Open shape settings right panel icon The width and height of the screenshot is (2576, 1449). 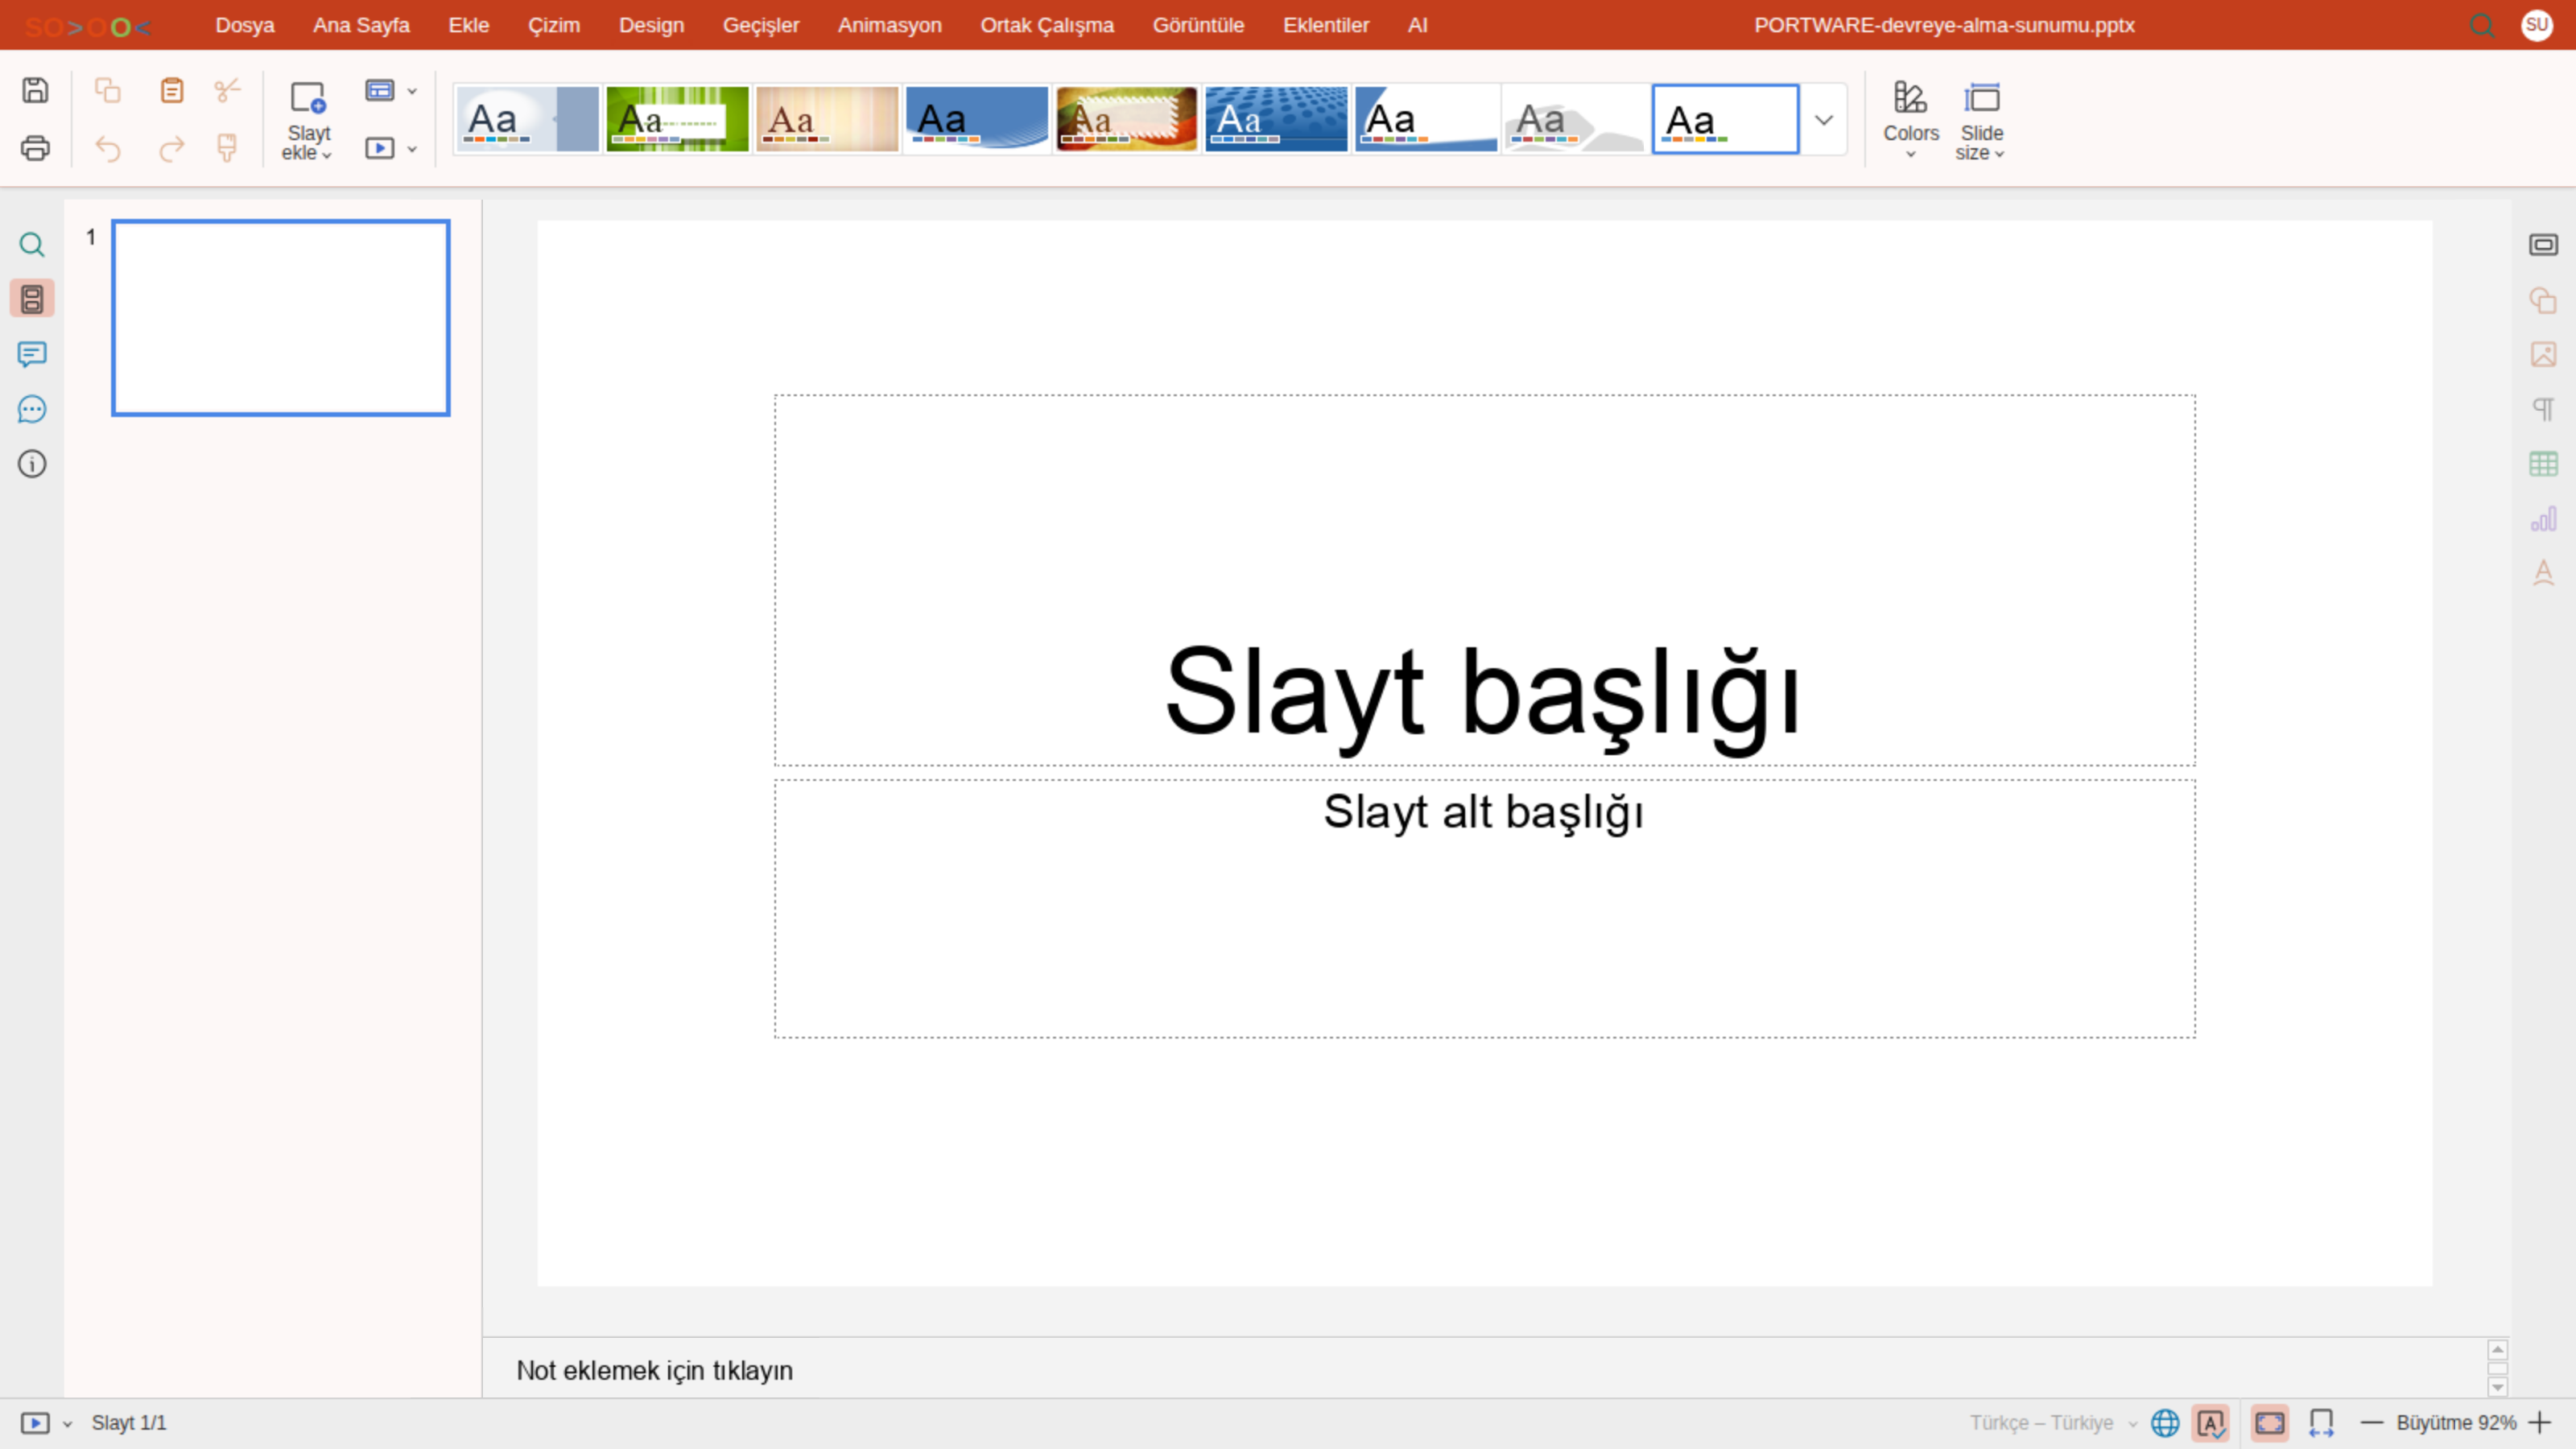tap(2543, 300)
